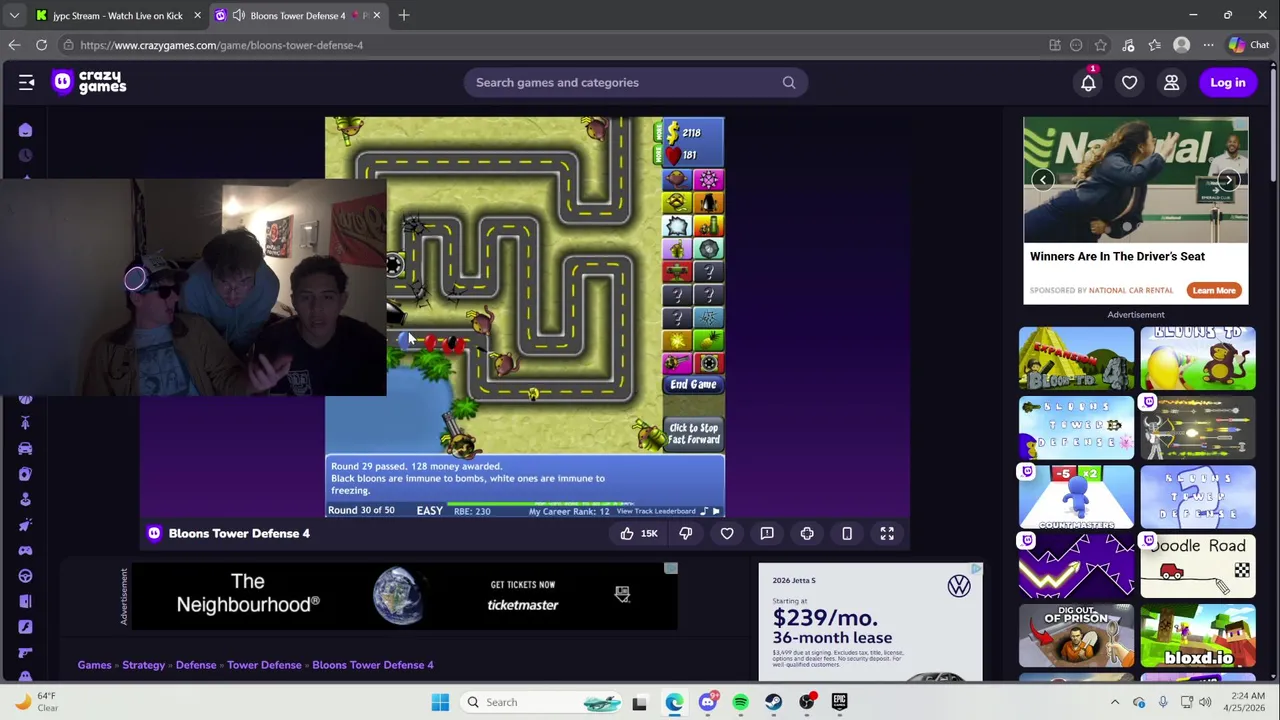The width and height of the screenshot is (1280, 720).
Task: Open friends icon in header
Action: pos(1171,83)
